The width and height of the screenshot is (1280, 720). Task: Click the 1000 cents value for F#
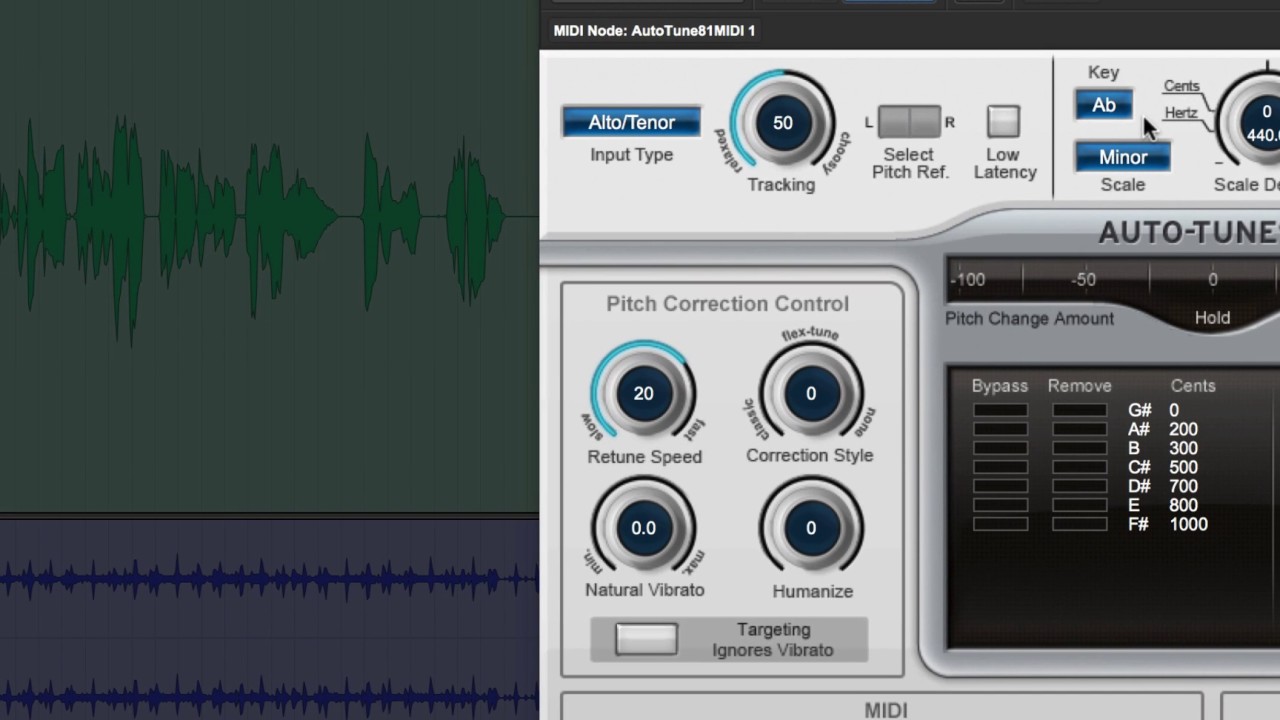tap(1188, 524)
